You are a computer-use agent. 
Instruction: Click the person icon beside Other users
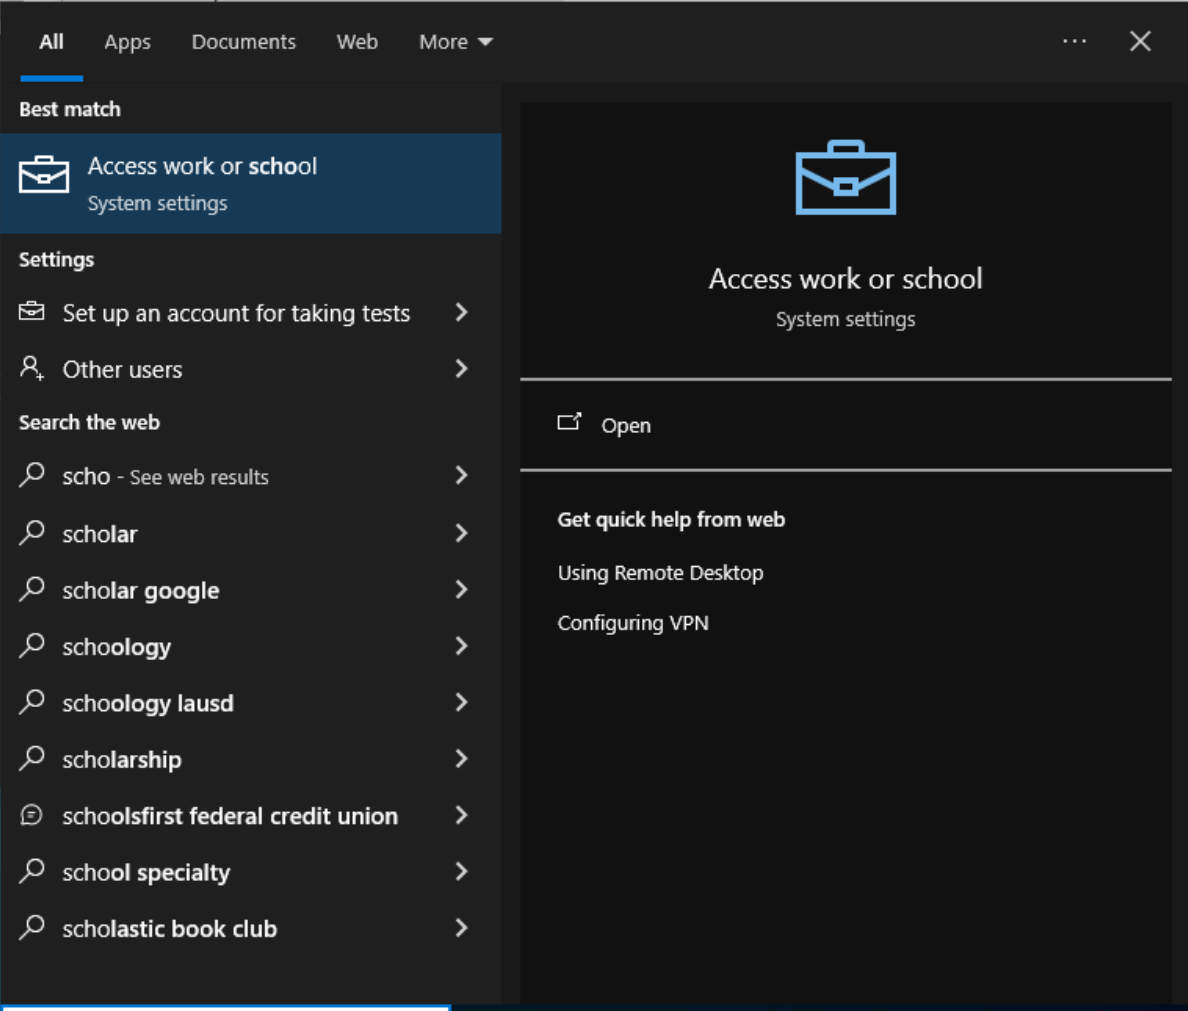point(32,368)
